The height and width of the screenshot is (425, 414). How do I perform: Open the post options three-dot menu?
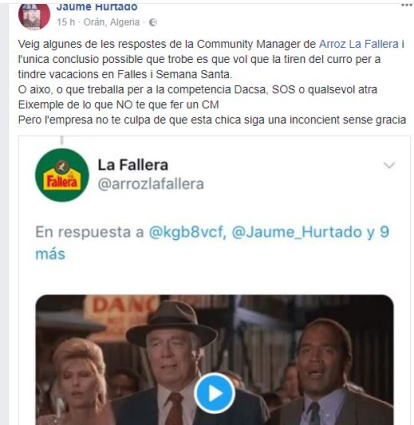click(x=407, y=5)
